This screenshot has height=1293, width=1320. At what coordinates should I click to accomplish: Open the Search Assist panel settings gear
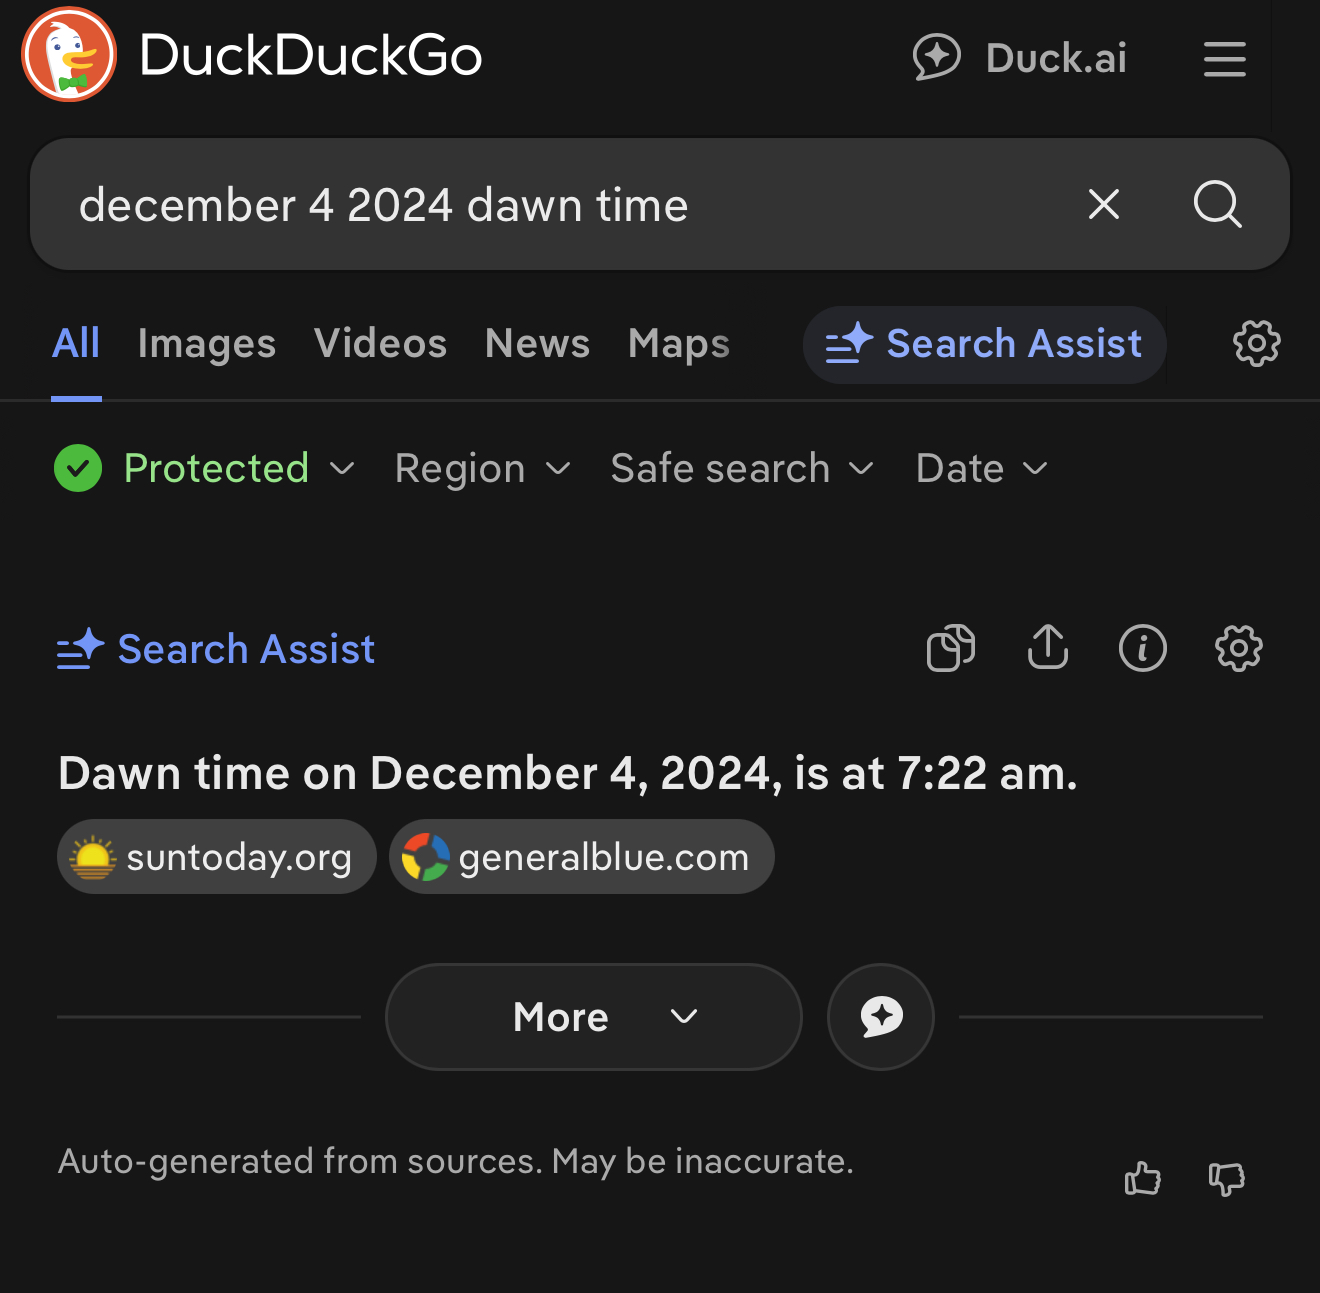pyautogui.click(x=1238, y=648)
